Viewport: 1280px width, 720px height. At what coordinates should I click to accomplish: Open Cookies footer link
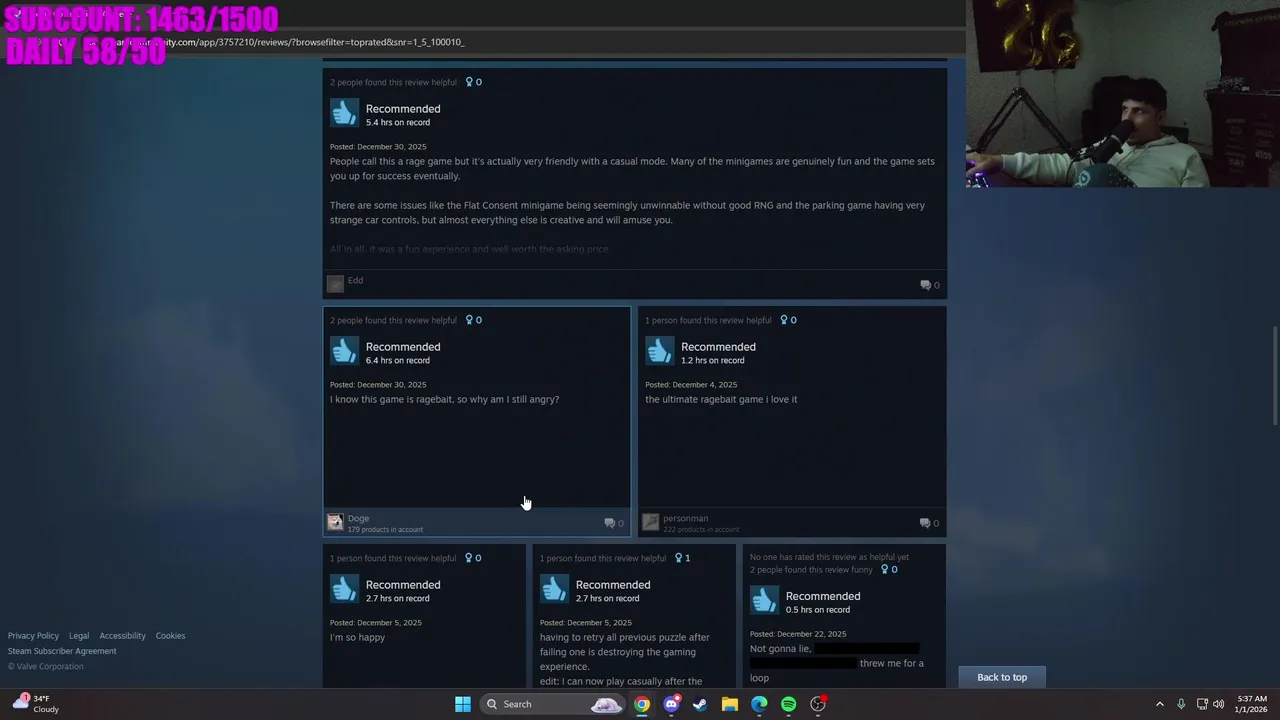pos(170,636)
